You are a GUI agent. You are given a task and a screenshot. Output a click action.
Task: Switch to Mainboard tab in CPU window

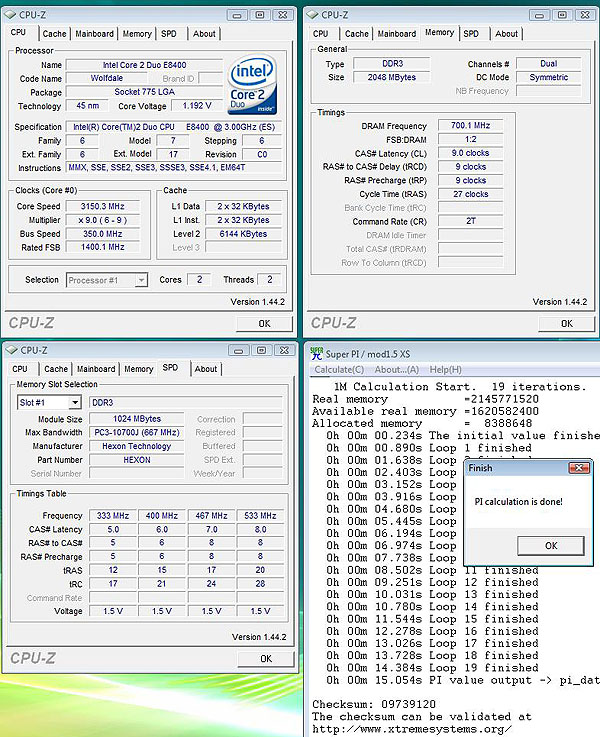[x=94, y=34]
